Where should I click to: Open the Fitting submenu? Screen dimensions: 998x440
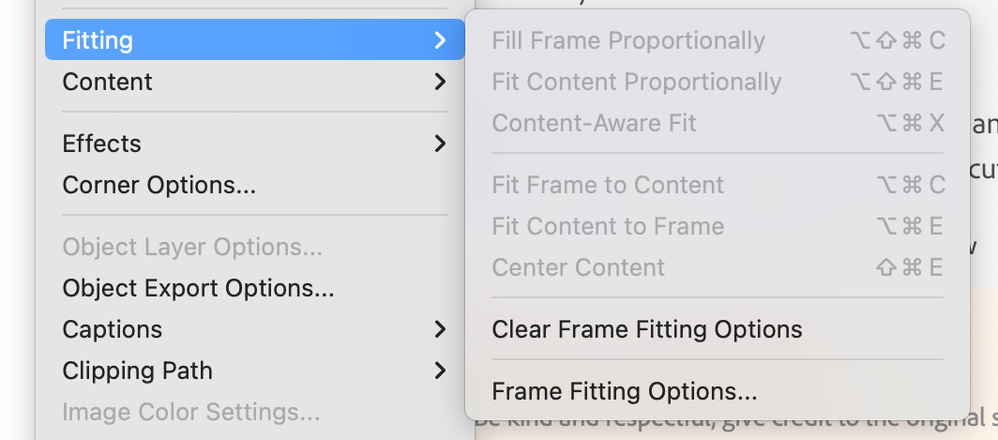point(98,41)
